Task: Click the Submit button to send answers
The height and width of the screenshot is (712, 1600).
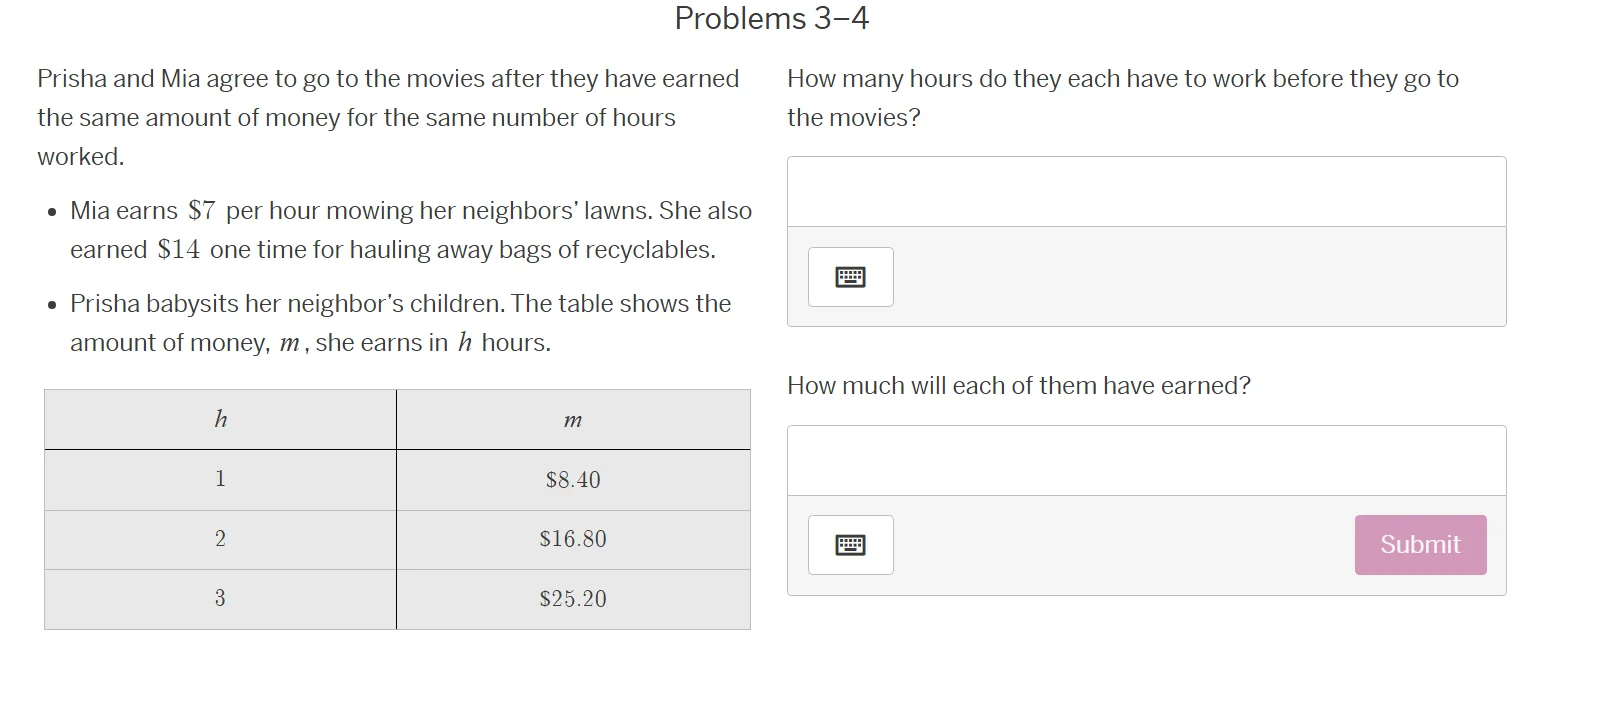Action: (x=1420, y=544)
